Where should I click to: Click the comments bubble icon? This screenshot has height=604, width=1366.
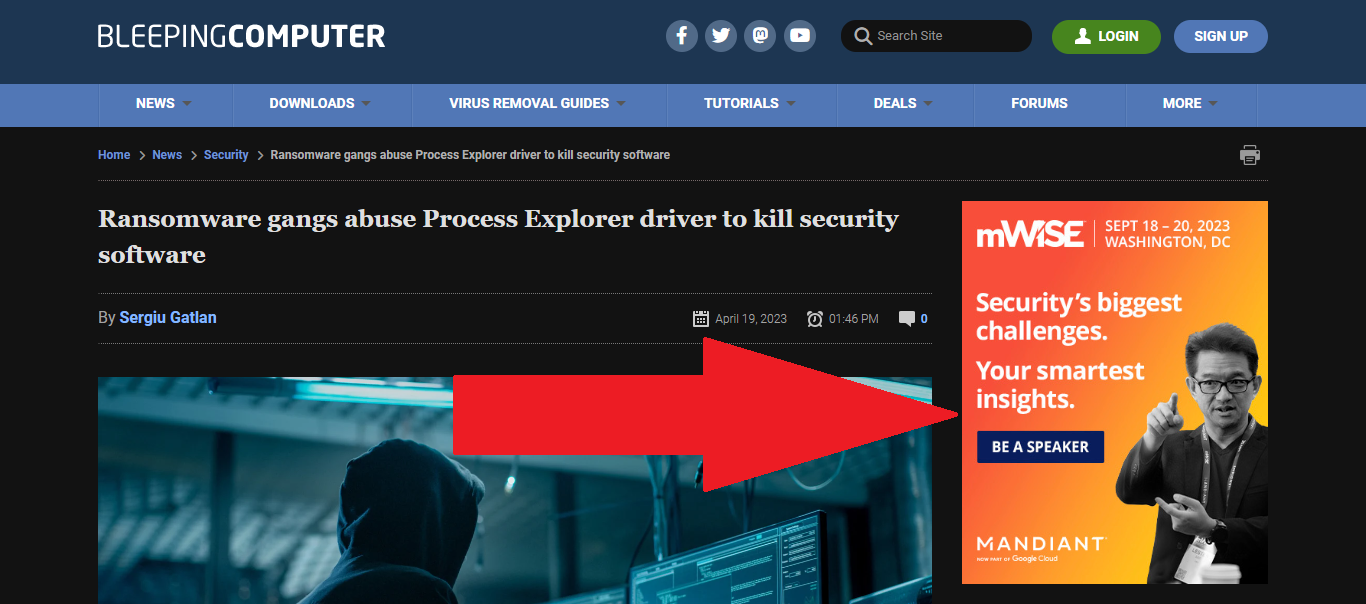pyautogui.click(x=907, y=319)
